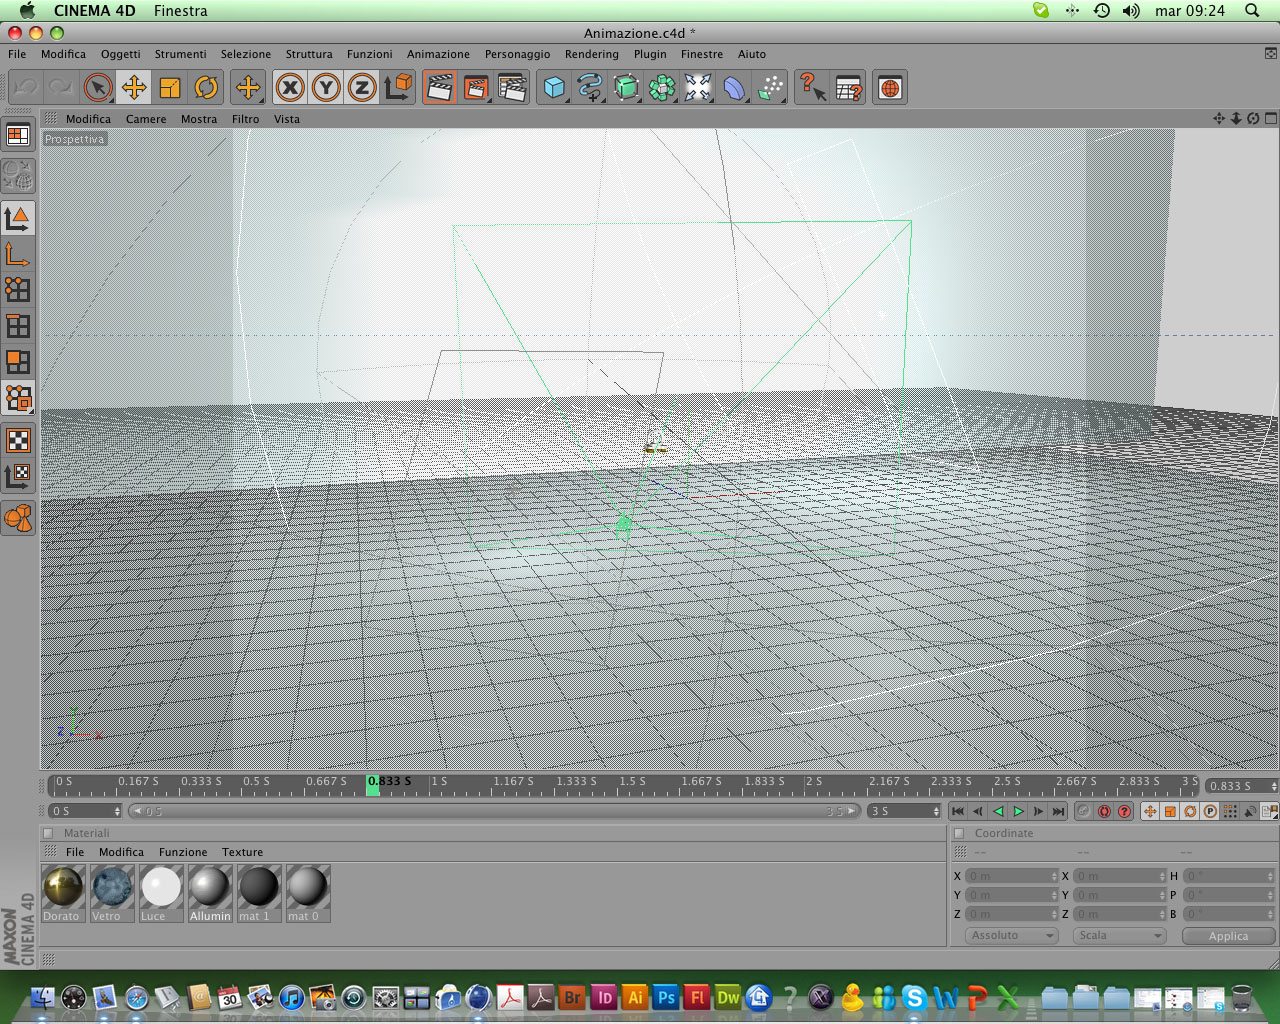Select the Rotate tool
The image size is (1280, 1024).
(206, 88)
